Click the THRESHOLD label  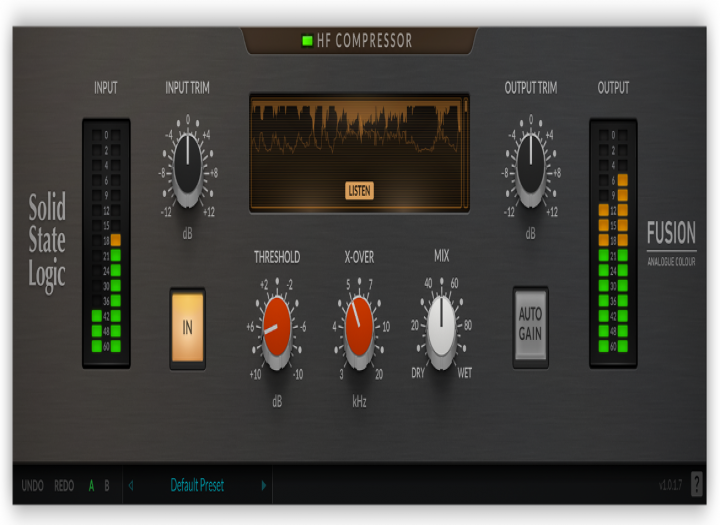click(277, 257)
